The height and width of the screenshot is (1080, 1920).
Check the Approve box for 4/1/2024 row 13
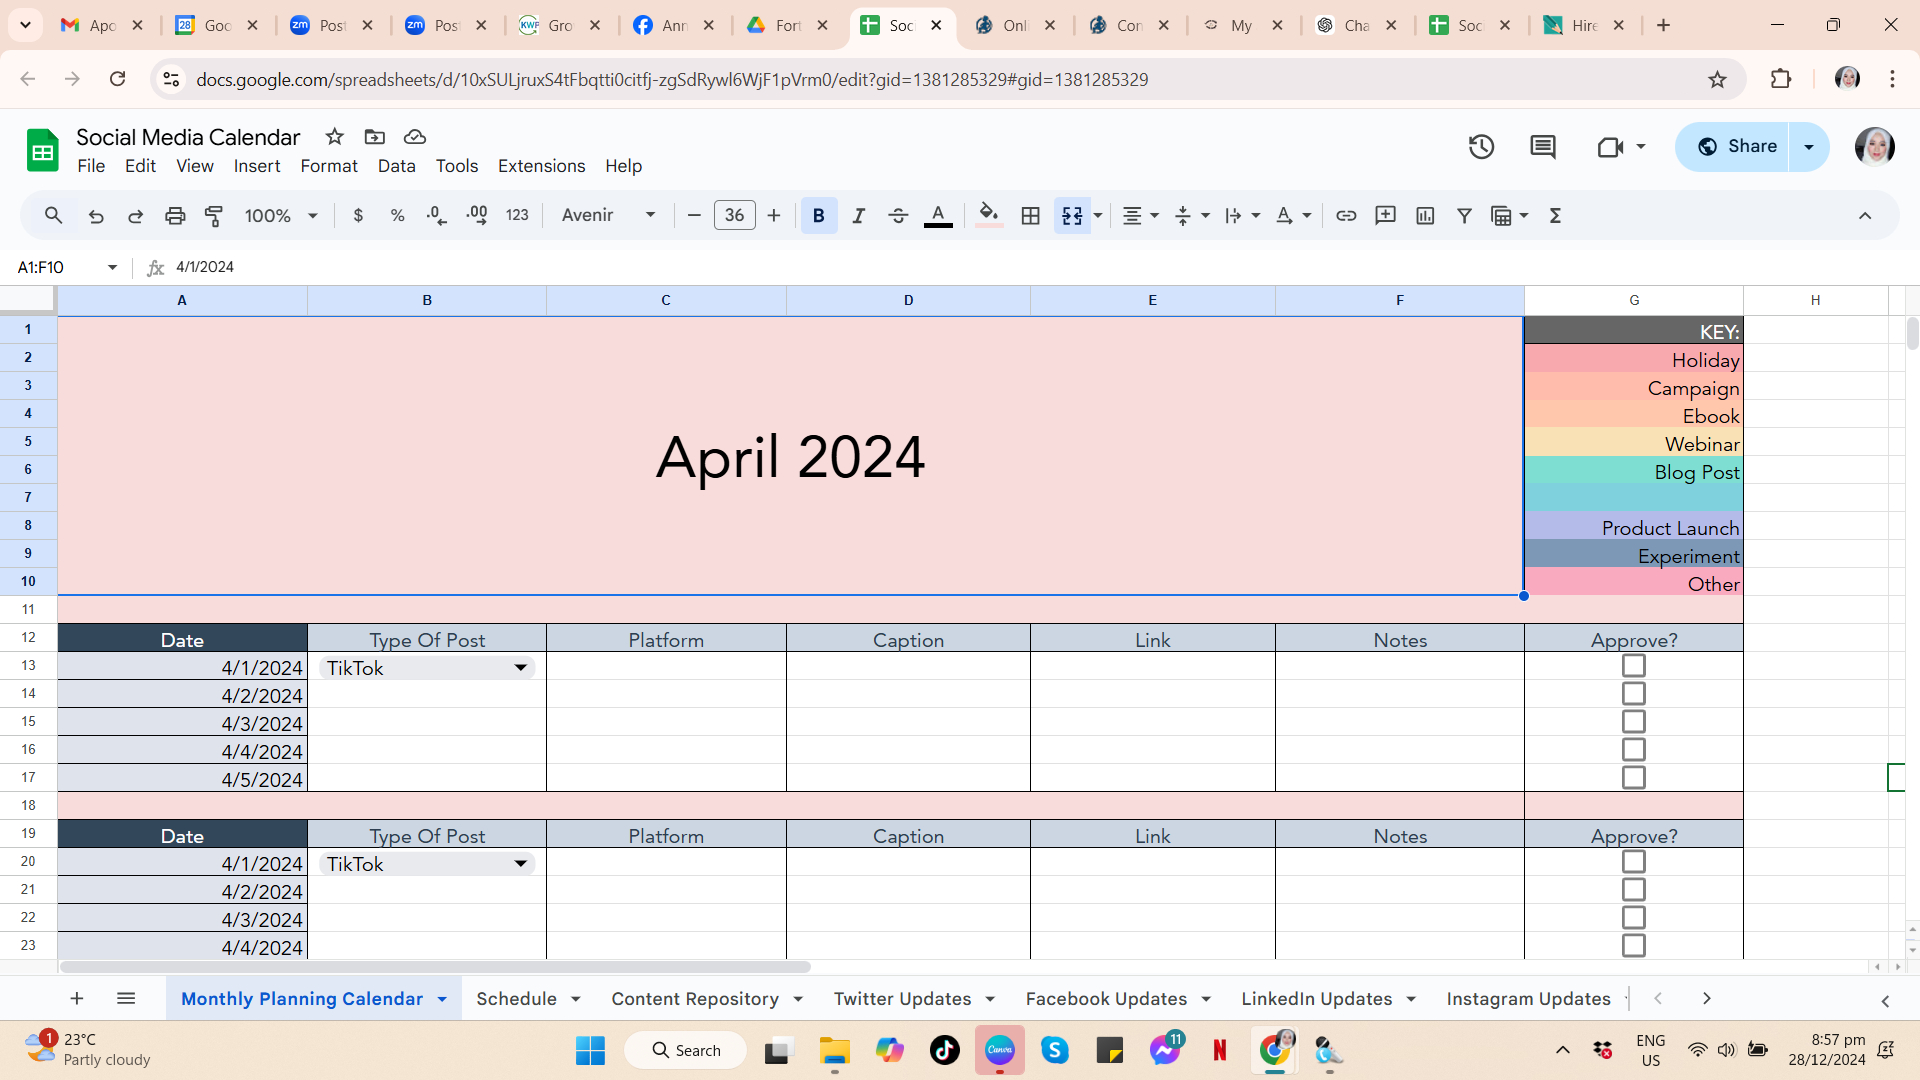(1633, 666)
